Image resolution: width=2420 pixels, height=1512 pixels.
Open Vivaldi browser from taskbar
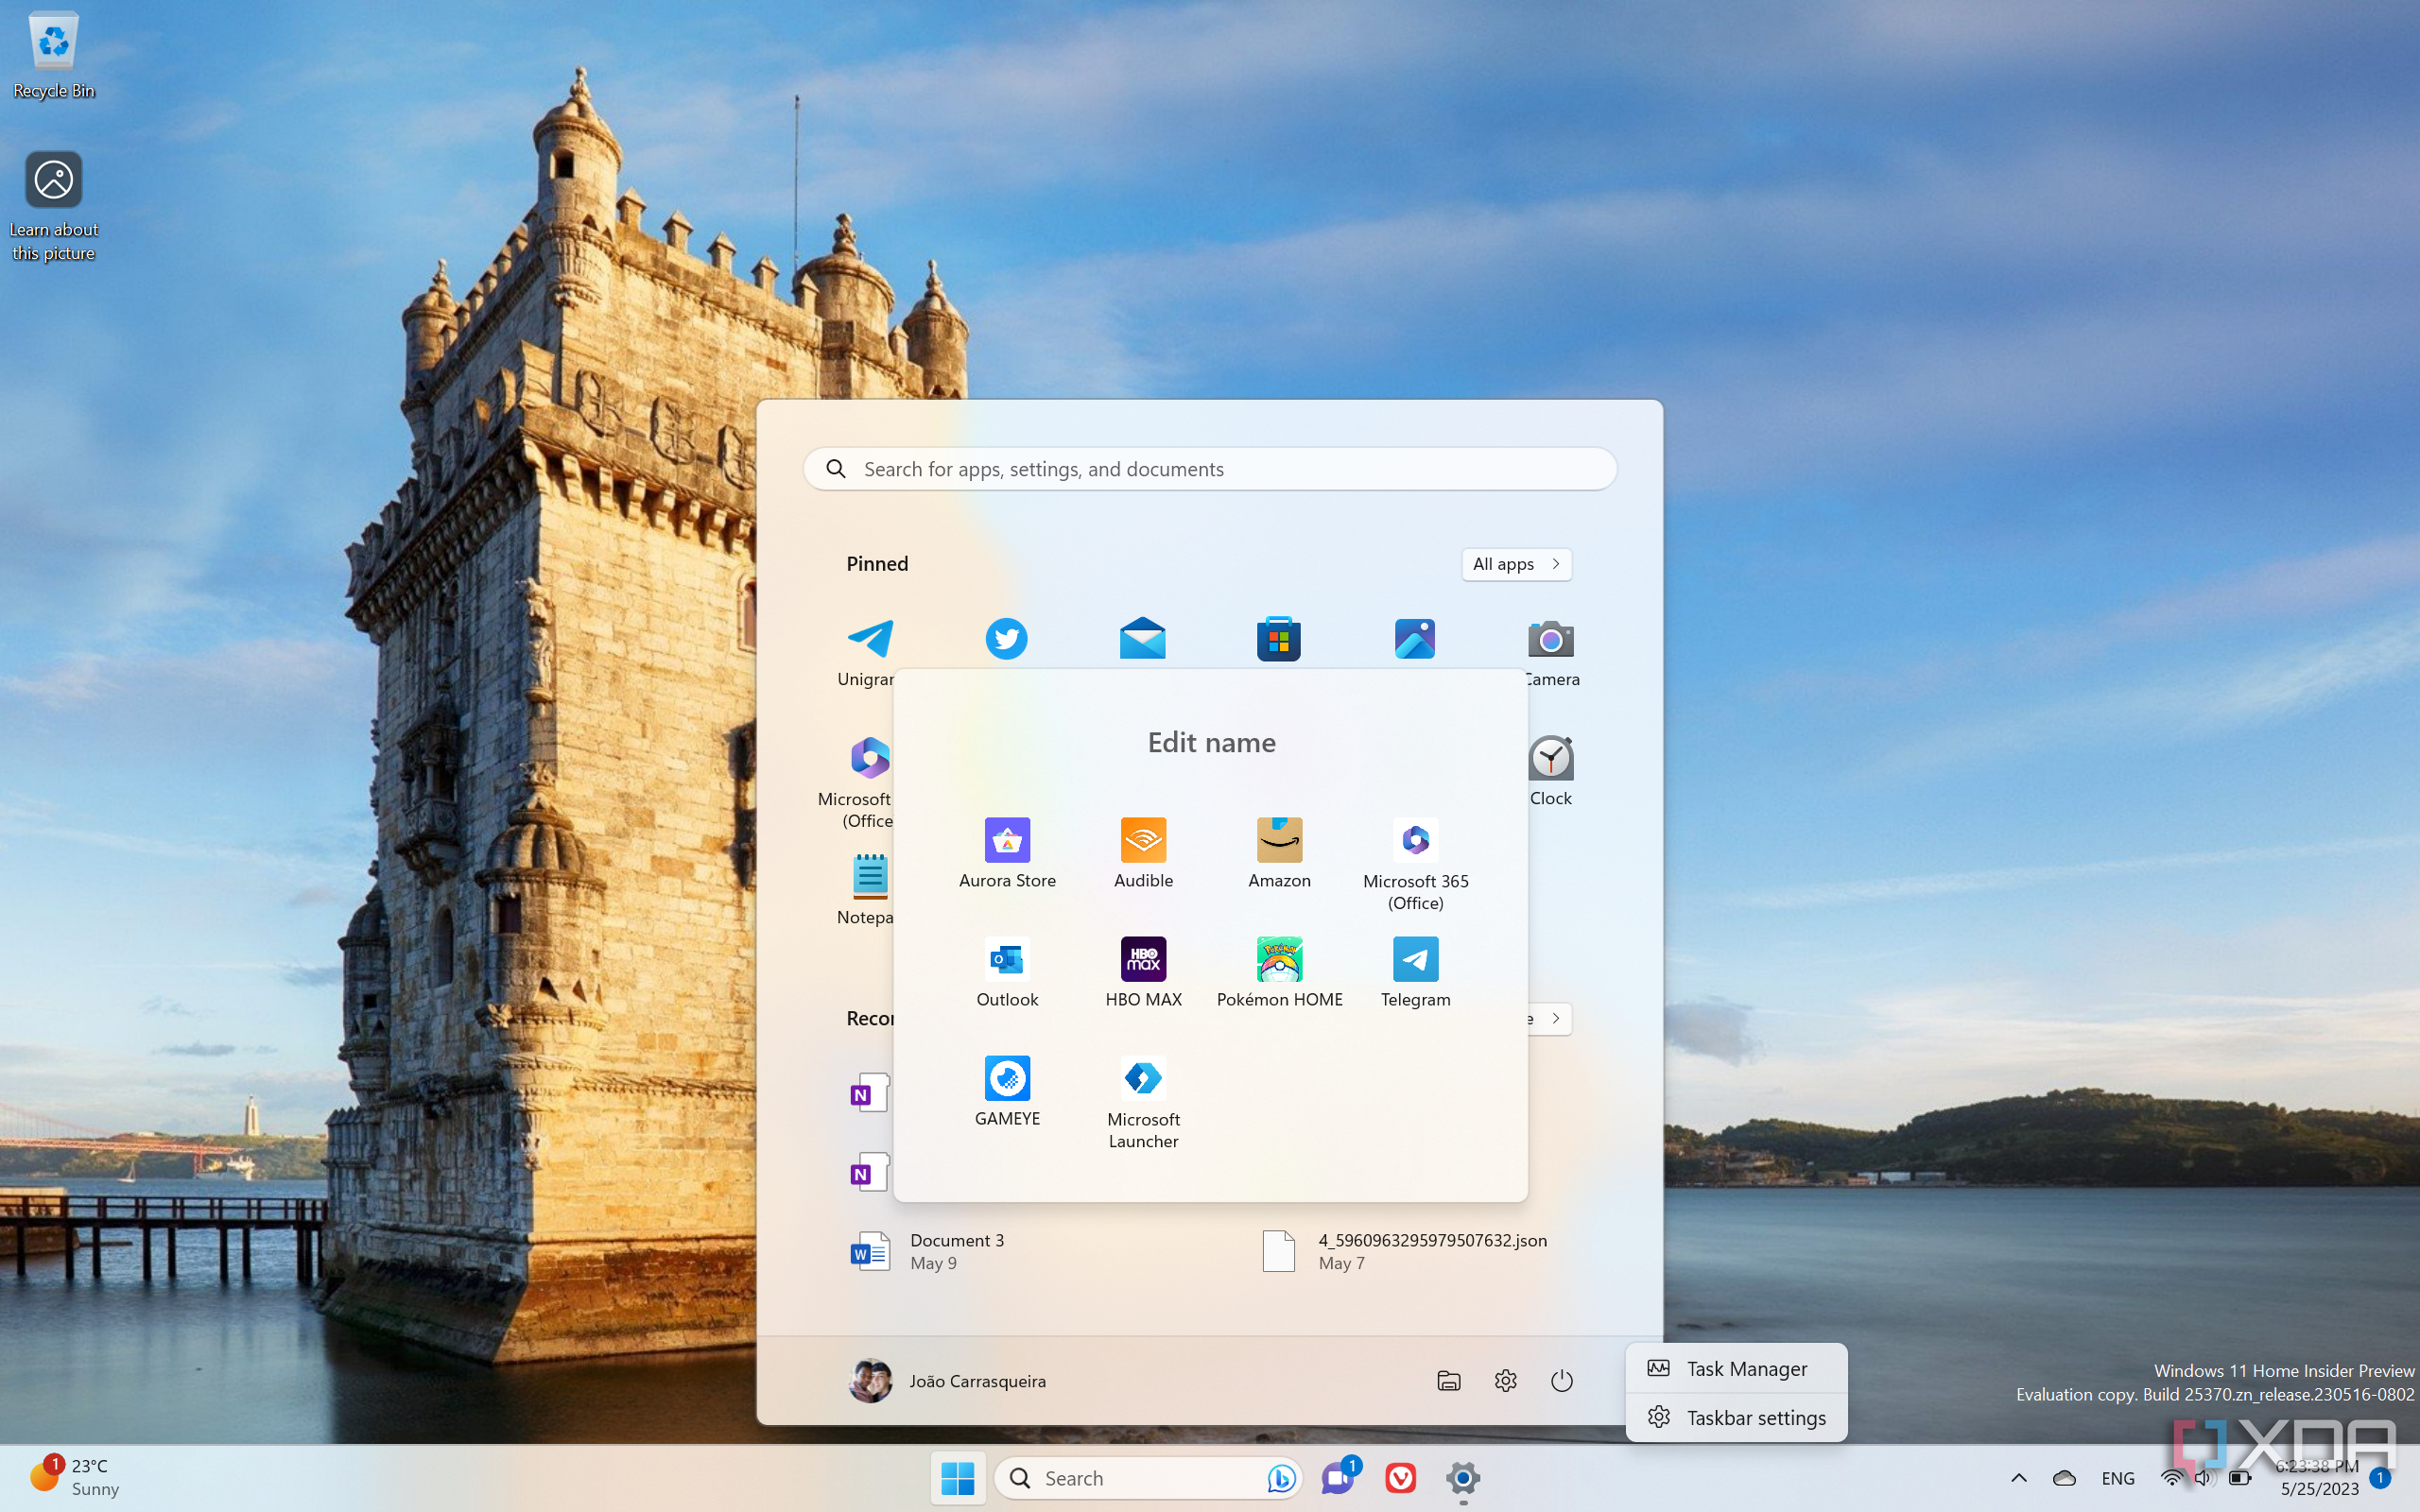point(1400,1477)
